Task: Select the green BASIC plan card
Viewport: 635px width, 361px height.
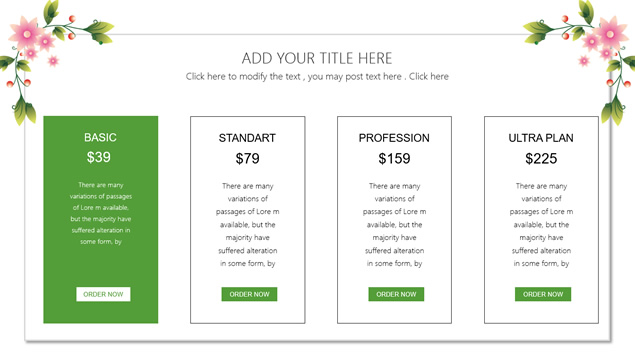Action: point(101,220)
